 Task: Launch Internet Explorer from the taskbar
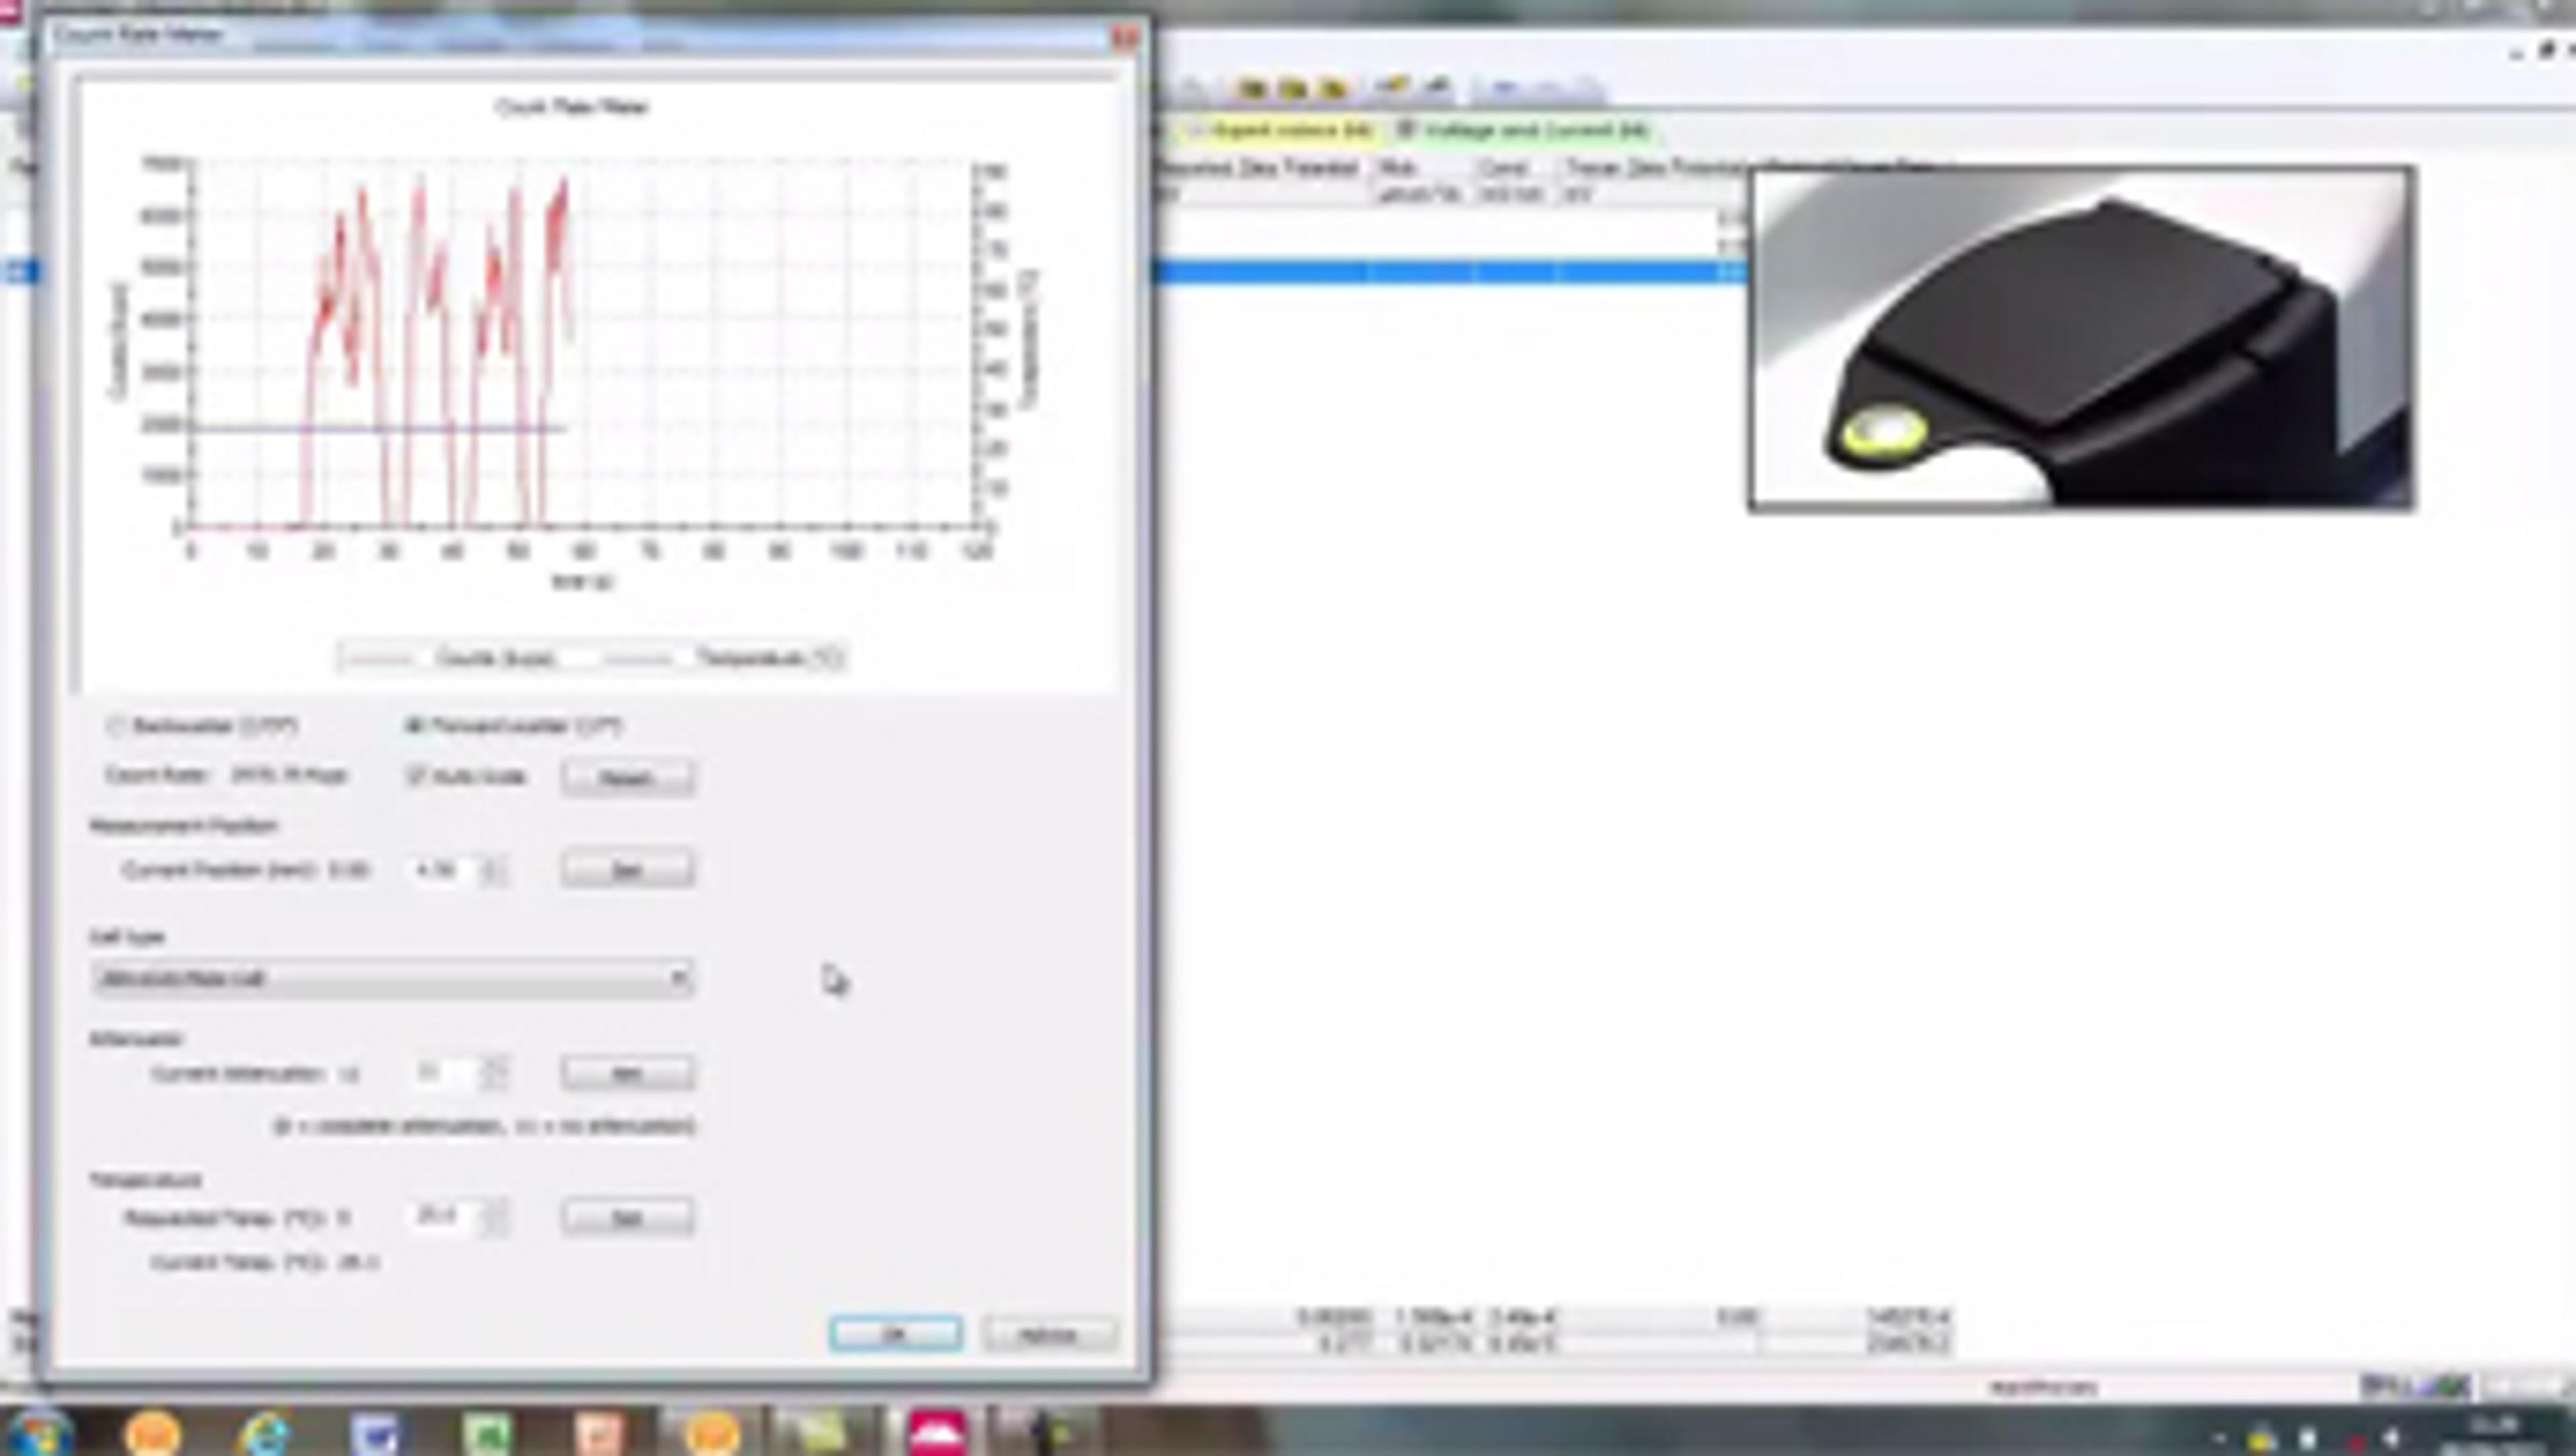point(266,1432)
